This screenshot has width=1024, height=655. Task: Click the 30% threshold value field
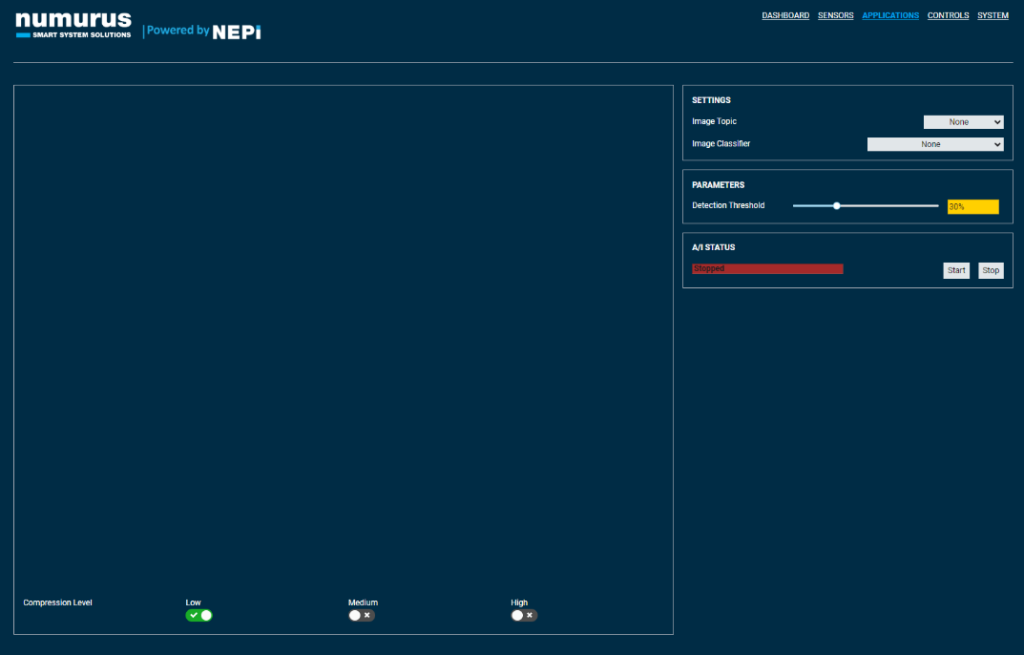pyautogui.click(x=970, y=206)
